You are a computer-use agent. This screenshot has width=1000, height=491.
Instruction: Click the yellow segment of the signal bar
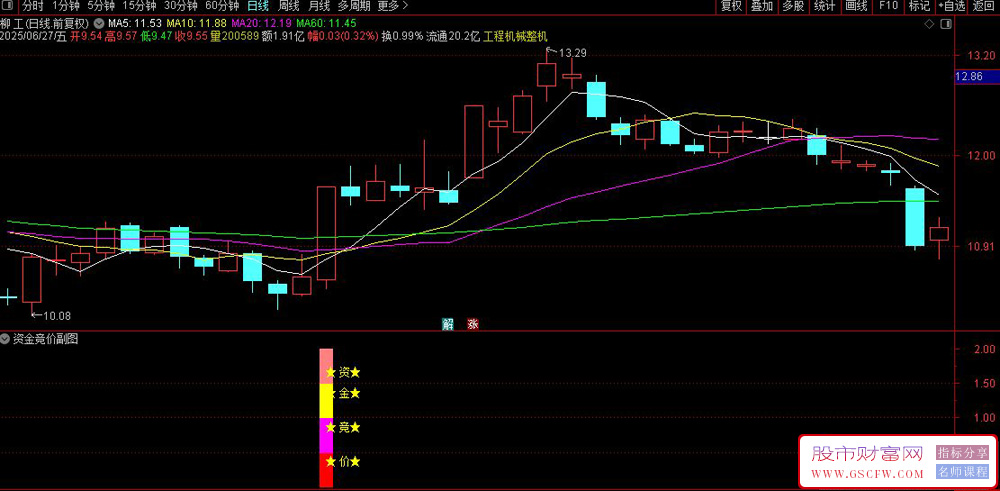coord(326,400)
